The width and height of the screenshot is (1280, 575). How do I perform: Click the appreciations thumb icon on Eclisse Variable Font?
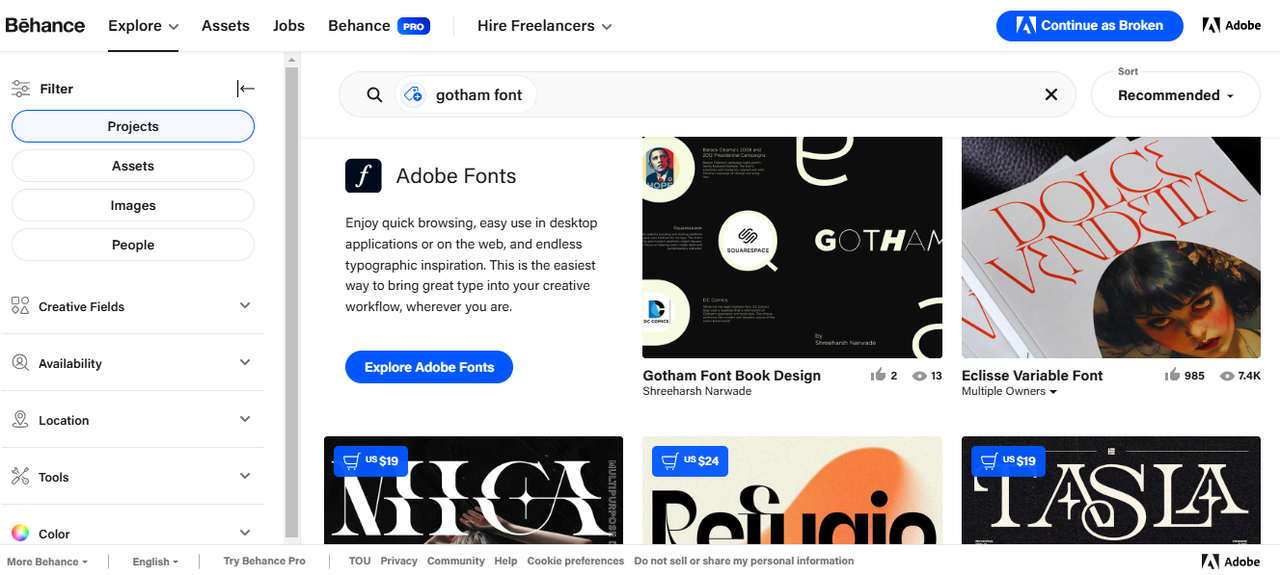pyautogui.click(x=1172, y=375)
